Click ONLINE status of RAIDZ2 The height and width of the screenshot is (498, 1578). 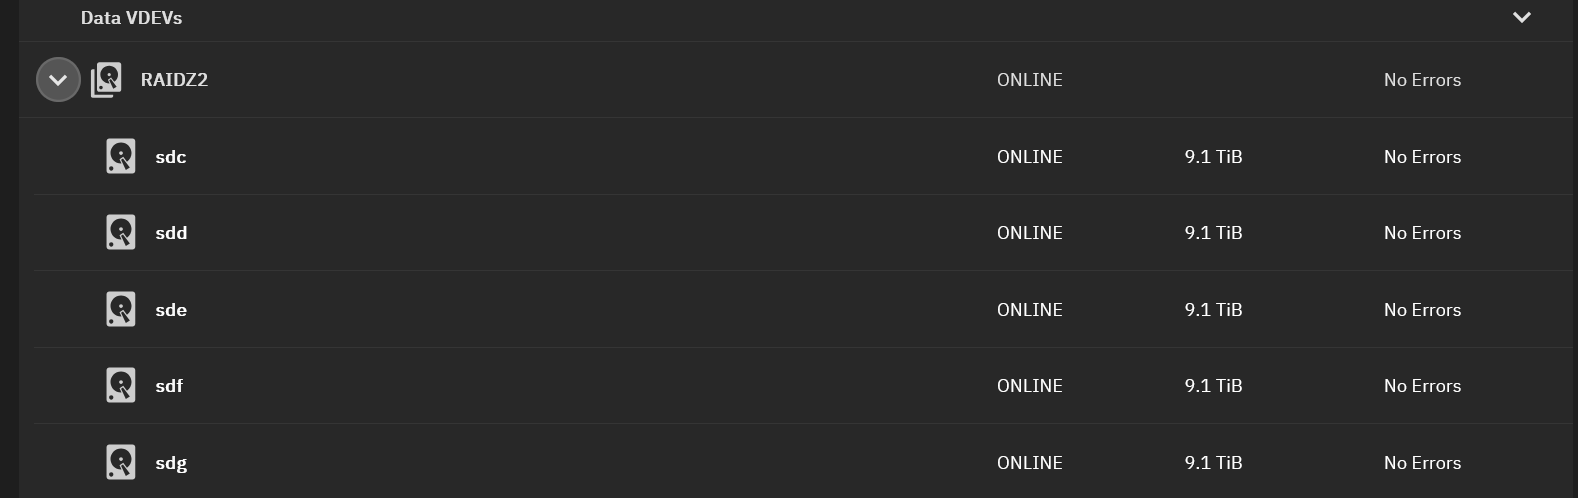click(x=1029, y=80)
